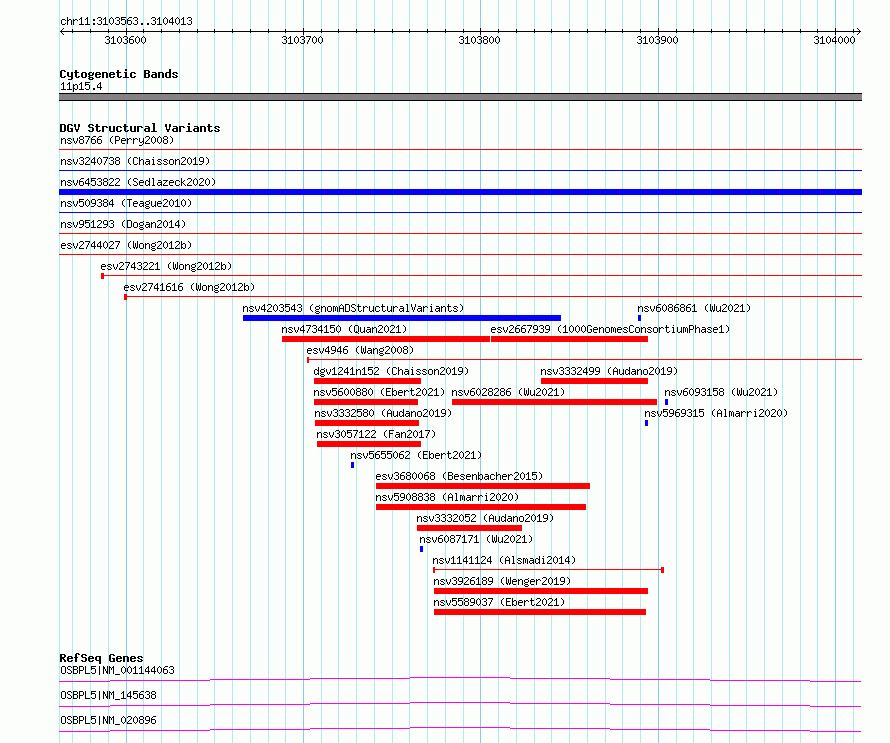Click the red nsv3057122 (Fan2017) bar
Screen dimensions: 890x743
coord(369,444)
